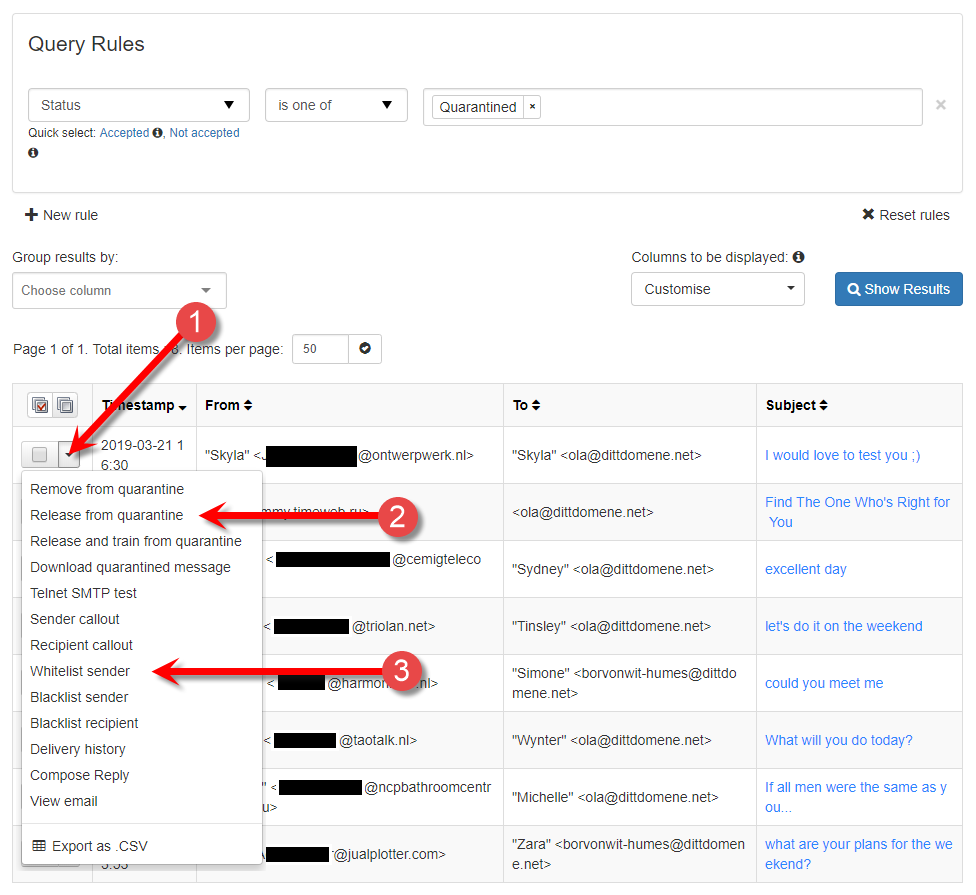Select Delivery history
976x895 pixels.
pos(78,750)
